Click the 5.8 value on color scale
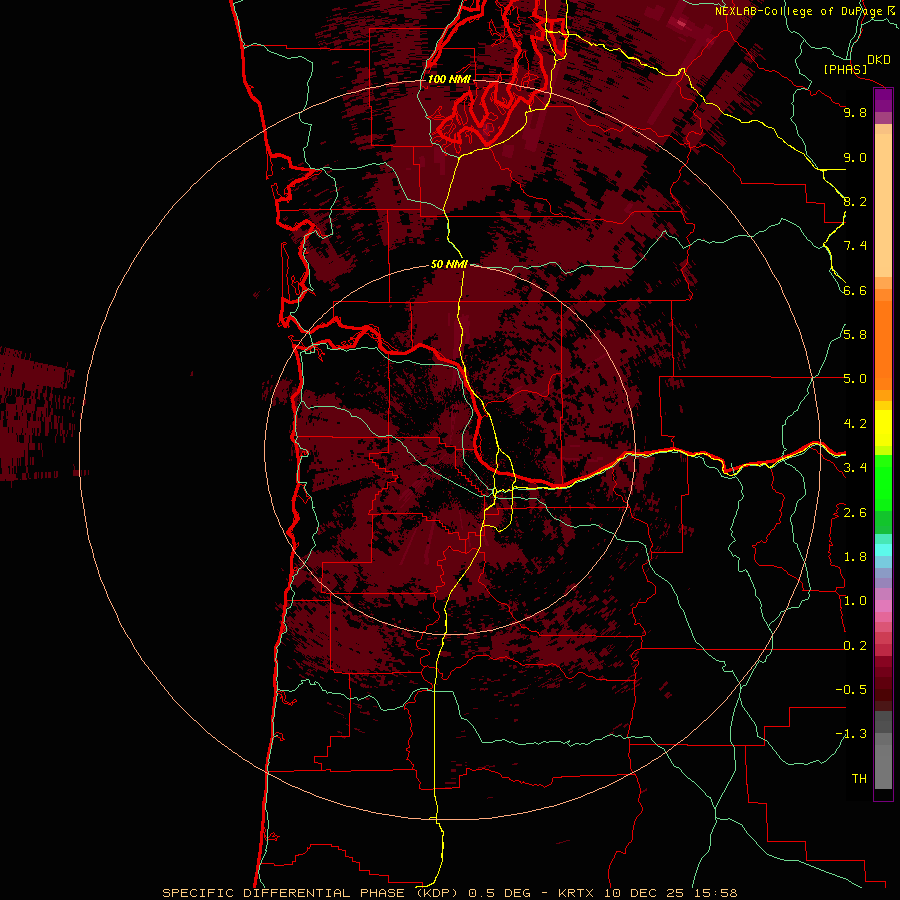 [x=855, y=335]
